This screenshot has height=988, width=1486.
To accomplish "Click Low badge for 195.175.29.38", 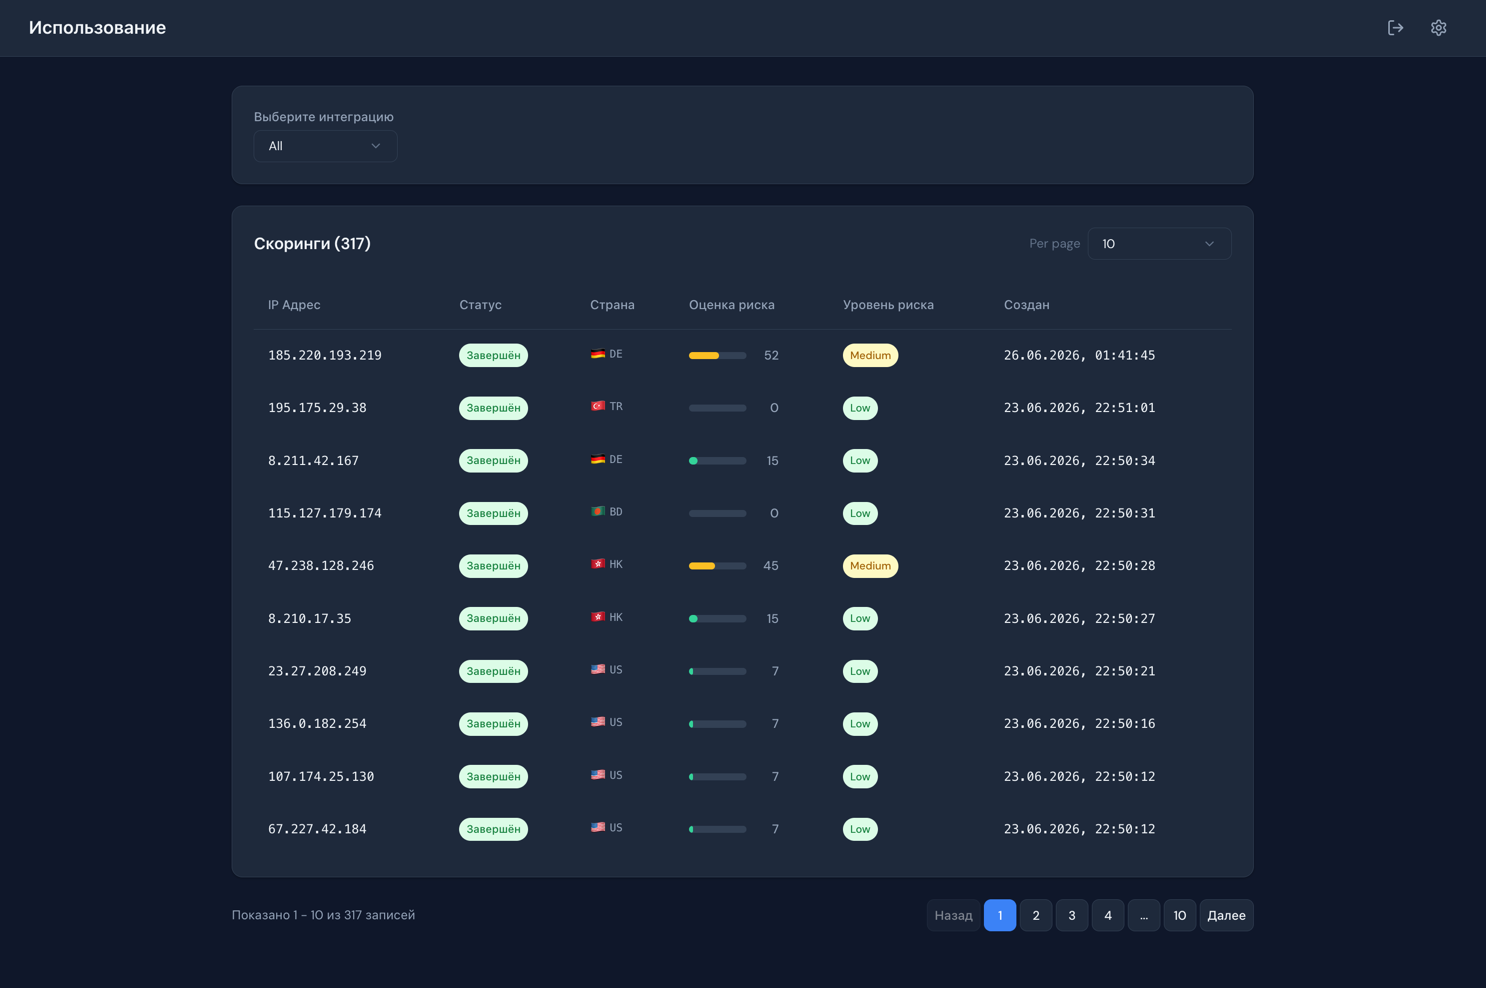I will pos(860,408).
